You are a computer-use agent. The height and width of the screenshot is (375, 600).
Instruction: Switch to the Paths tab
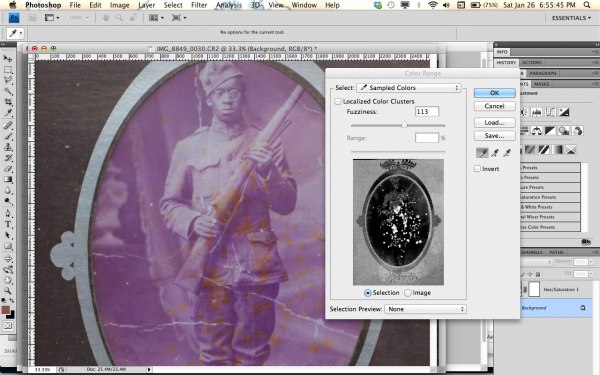click(556, 252)
